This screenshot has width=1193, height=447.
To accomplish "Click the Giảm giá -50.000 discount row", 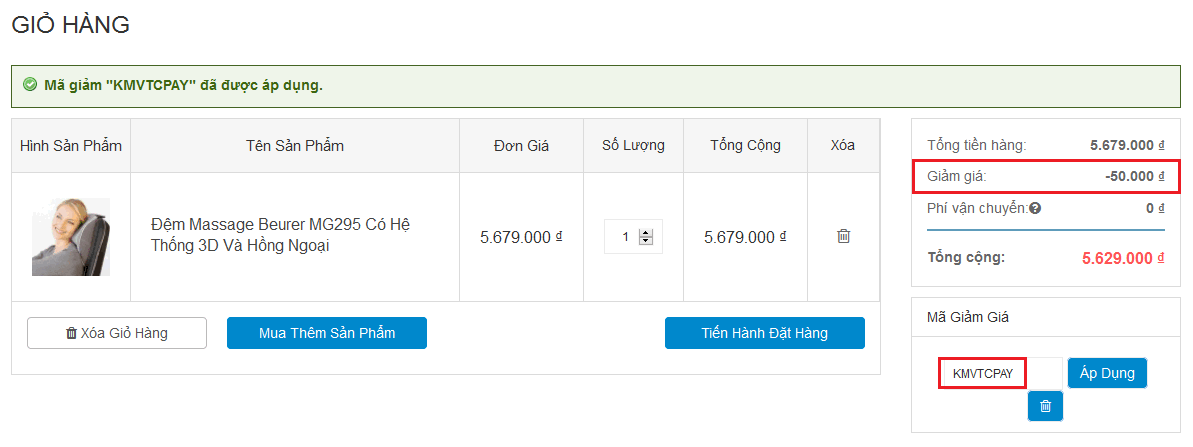I will click(x=1045, y=176).
